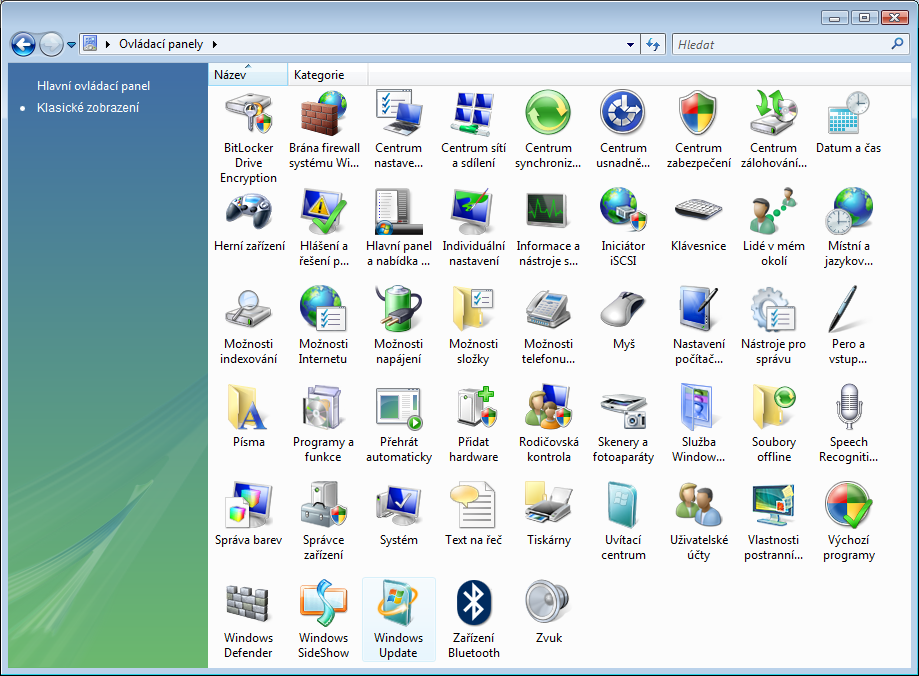Viewport: 919px width, 676px height.
Task: Switch to Hlavní ovládací panel view
Action: tap(93, 86)
